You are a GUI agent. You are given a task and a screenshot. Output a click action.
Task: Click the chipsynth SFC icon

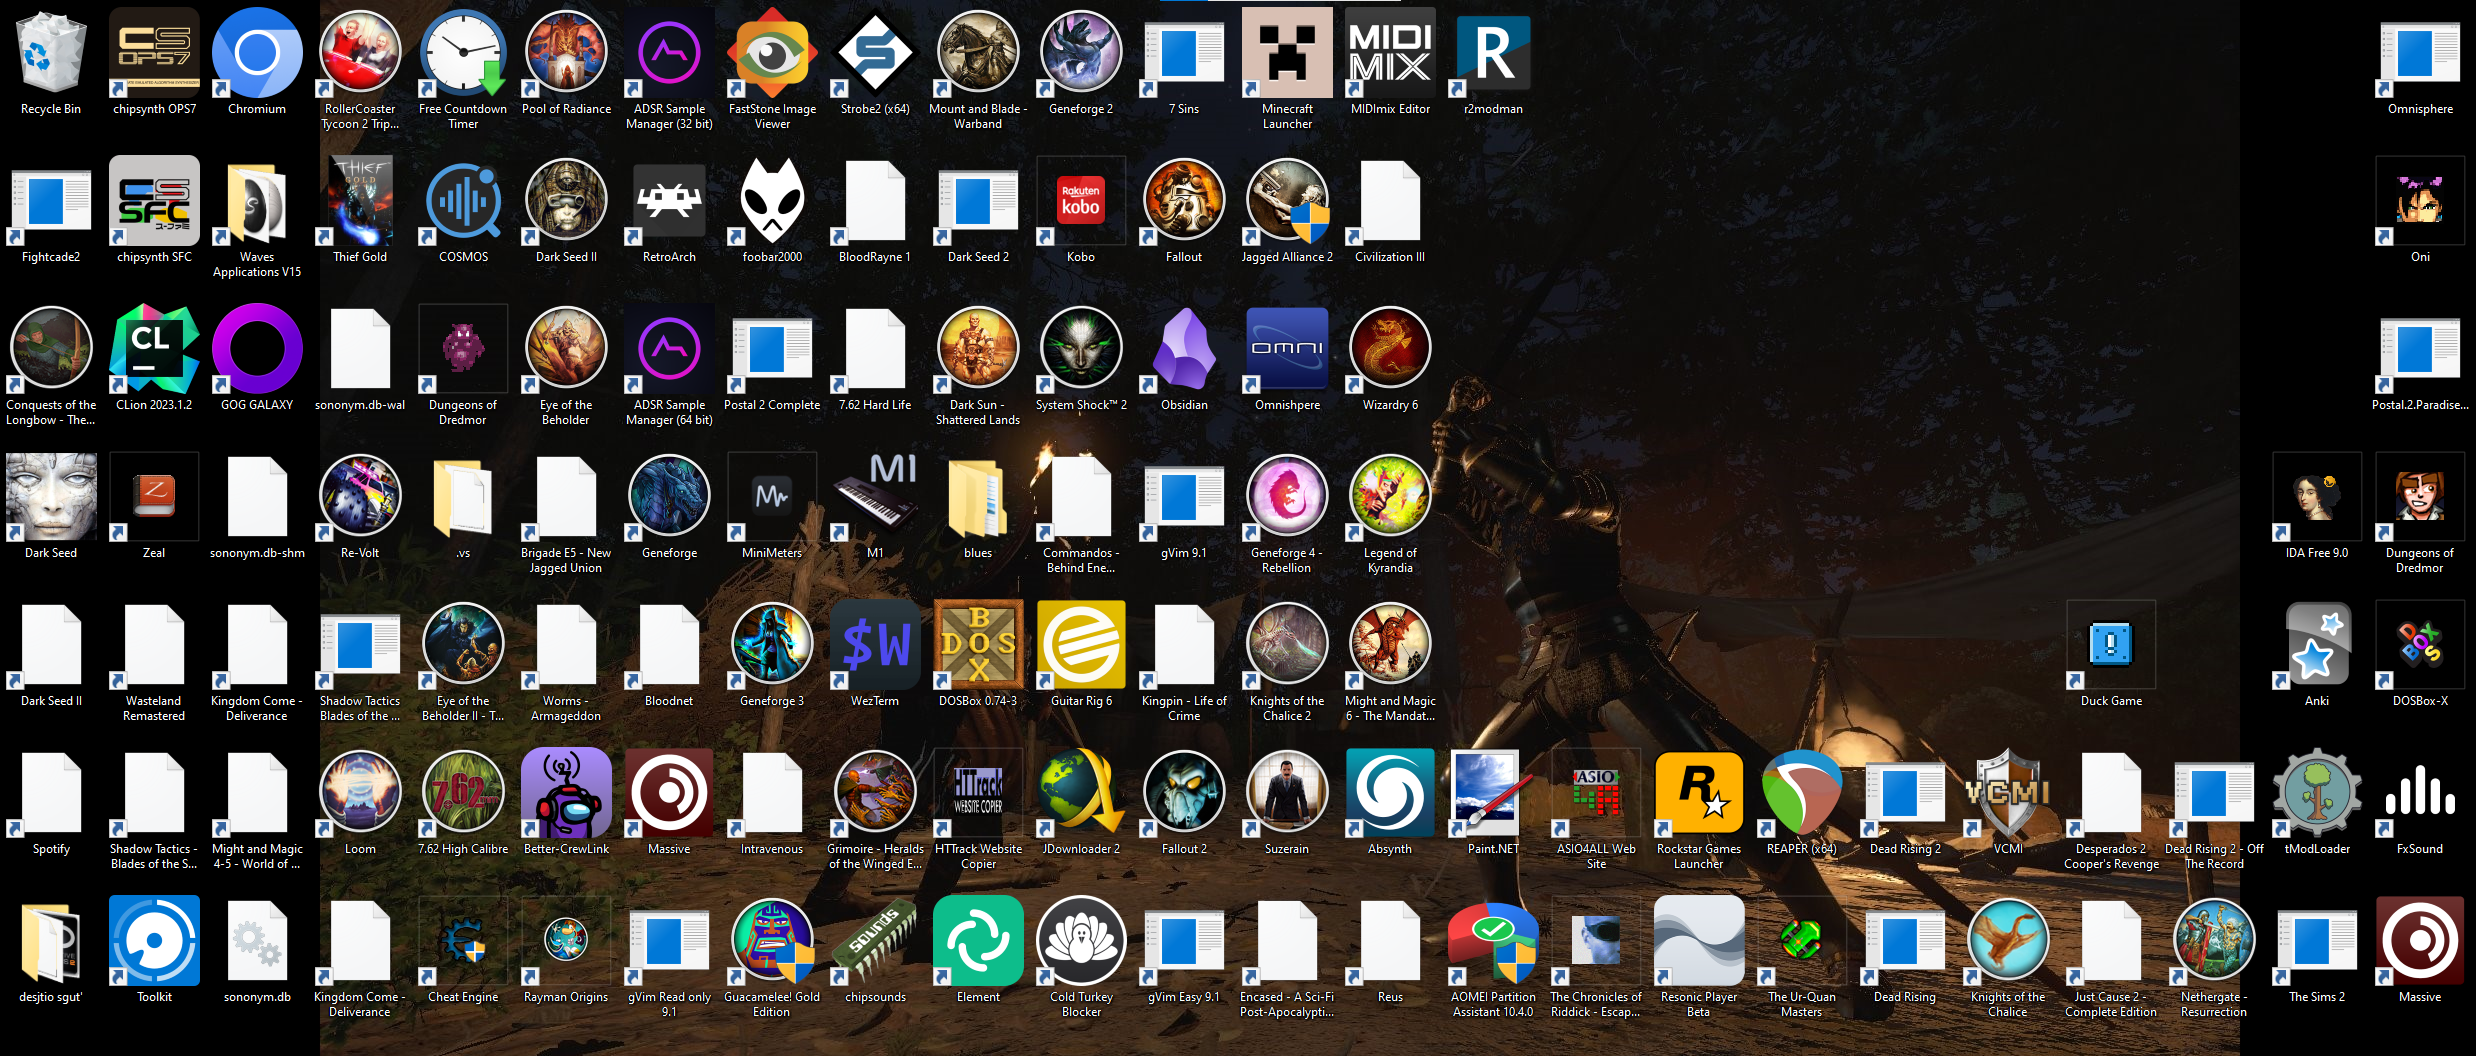pos(154,201)
